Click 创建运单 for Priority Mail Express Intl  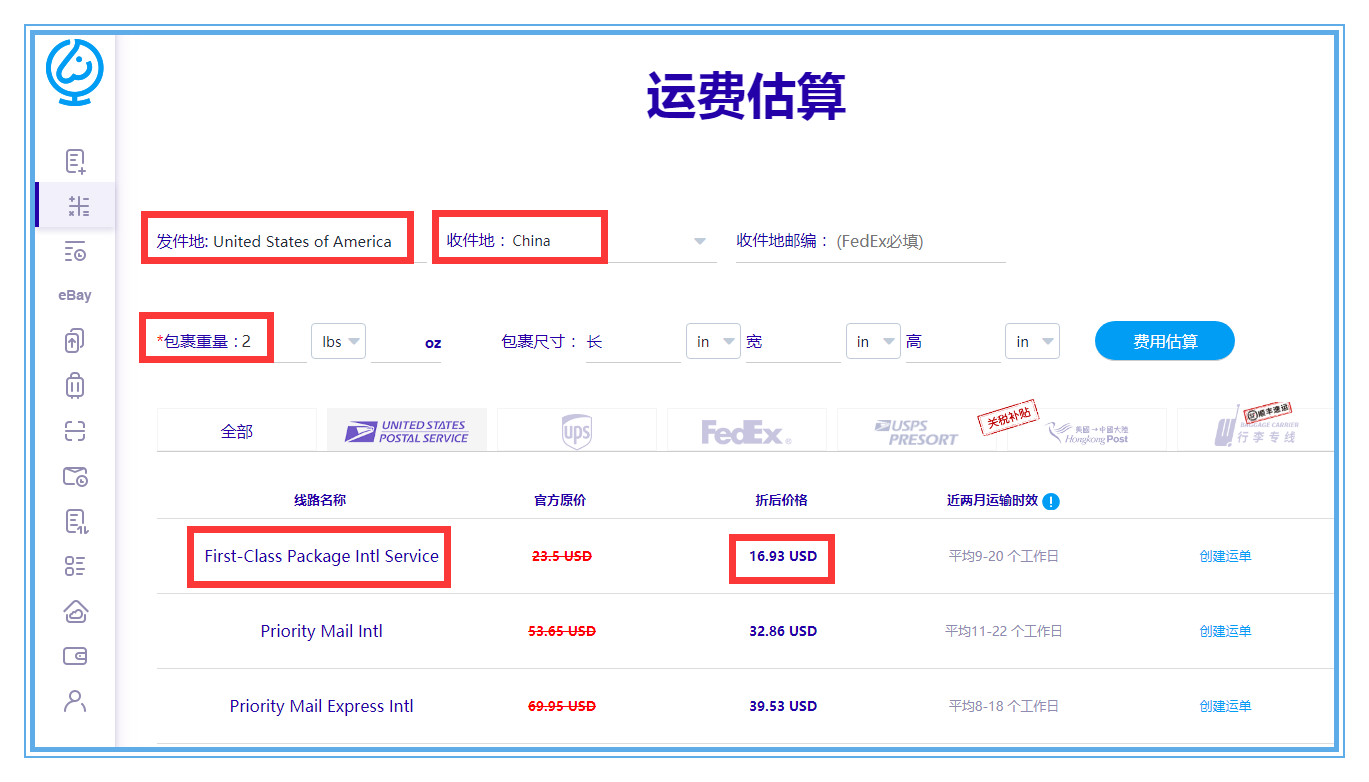coord(1225,706)
